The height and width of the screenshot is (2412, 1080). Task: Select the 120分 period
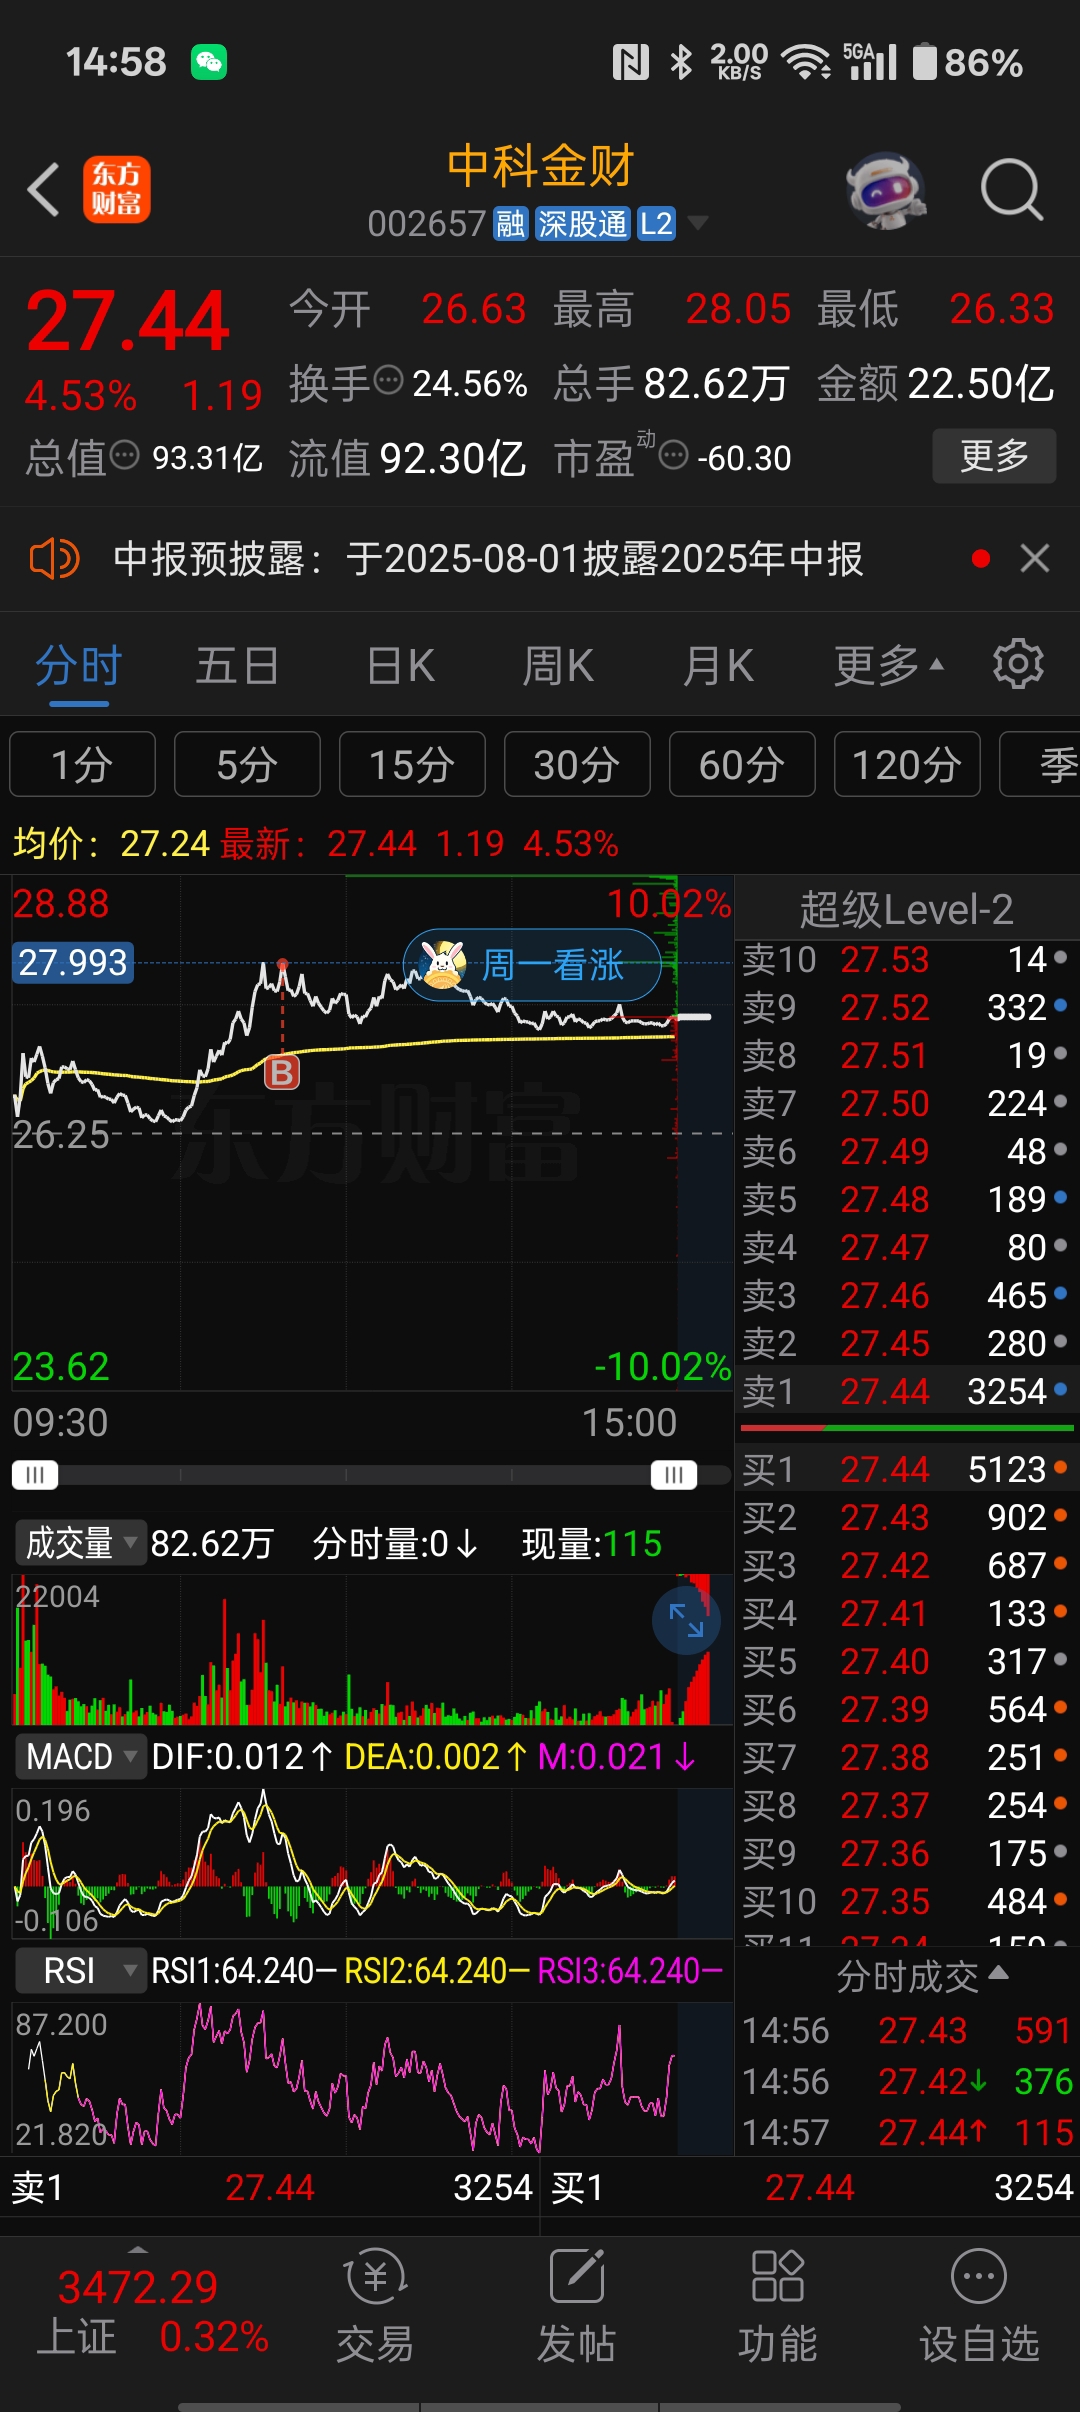tap(907, 764)
